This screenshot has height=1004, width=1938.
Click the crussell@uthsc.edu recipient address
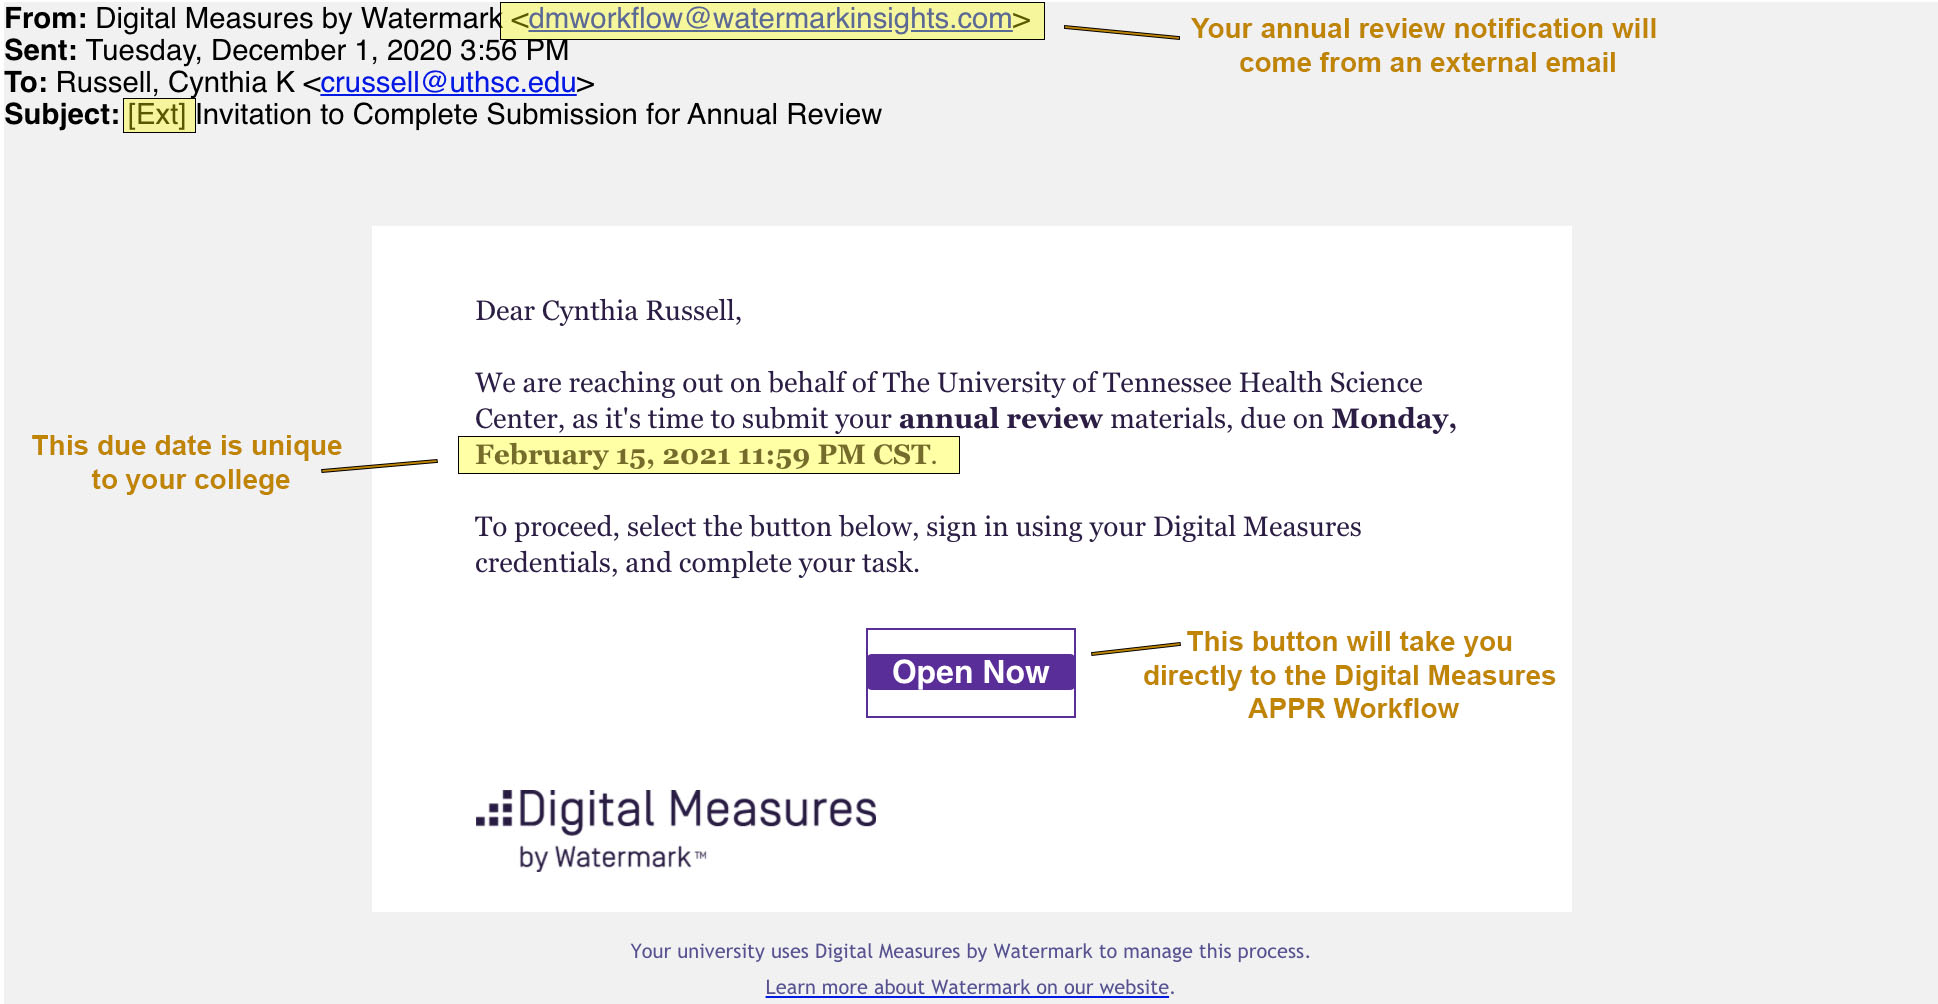448,83
